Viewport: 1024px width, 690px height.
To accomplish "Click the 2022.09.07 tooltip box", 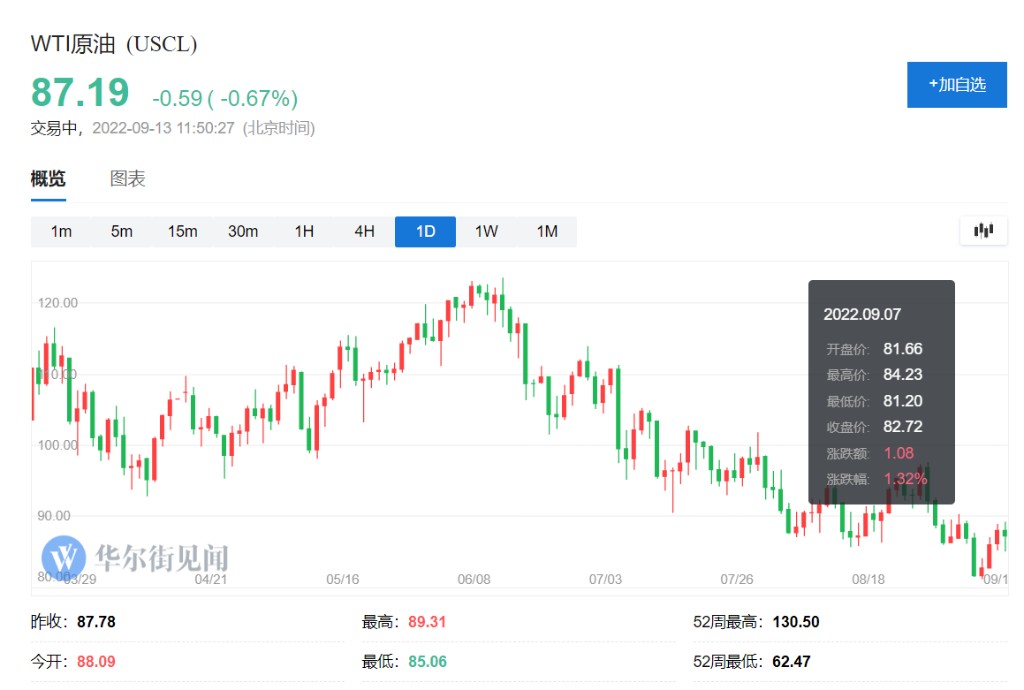I will (881, 391).
